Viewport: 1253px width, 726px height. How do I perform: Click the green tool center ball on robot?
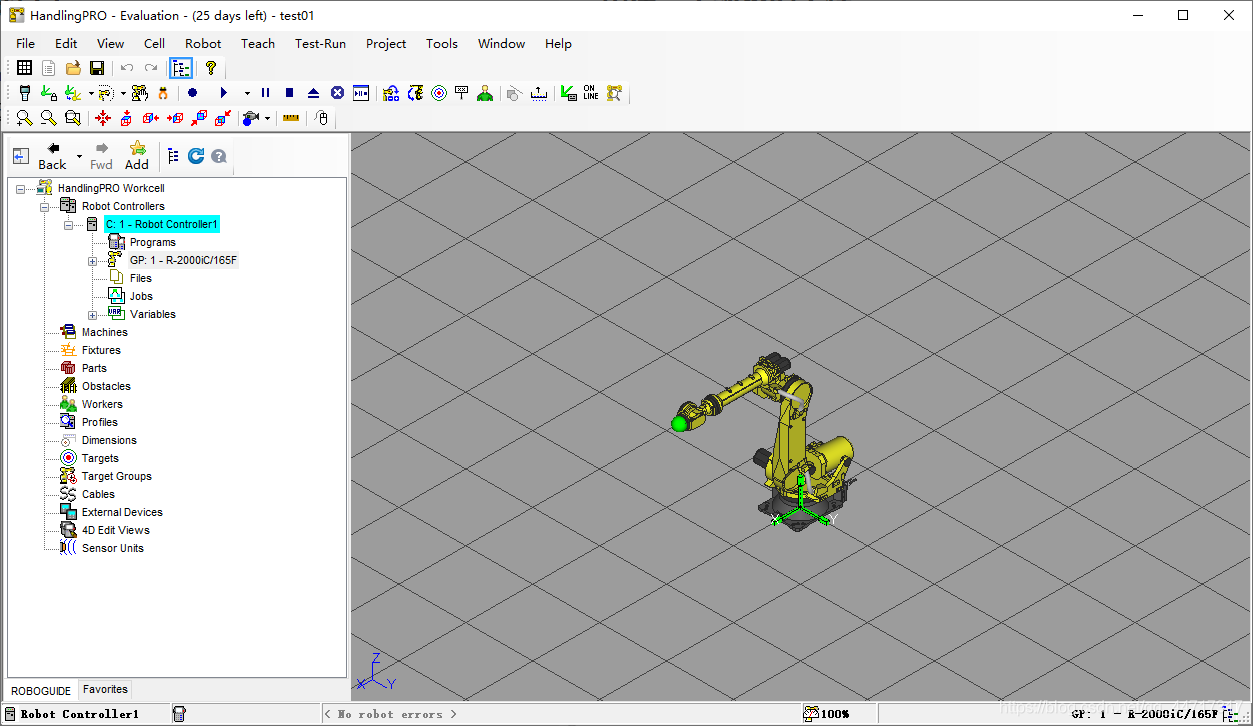pyautogui.click(x=680, y=424)
